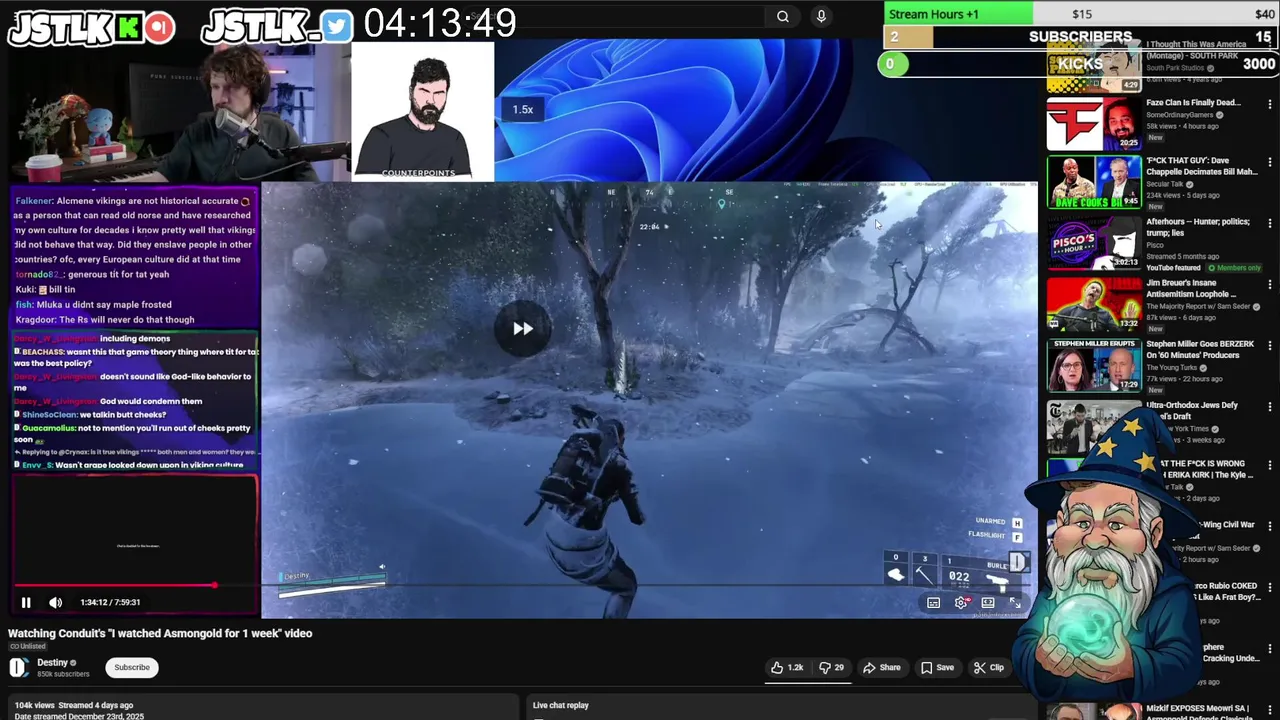
Task: Subscribe to the Destiny channel
Action: click(x=132, y=667)
